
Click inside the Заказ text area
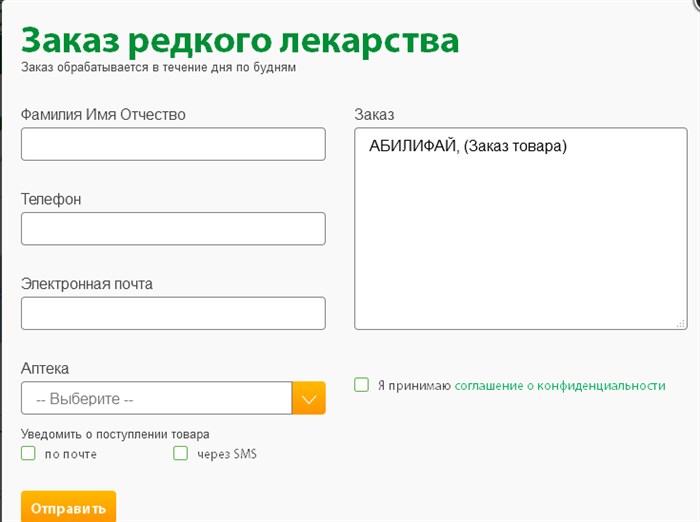[521, 229]
